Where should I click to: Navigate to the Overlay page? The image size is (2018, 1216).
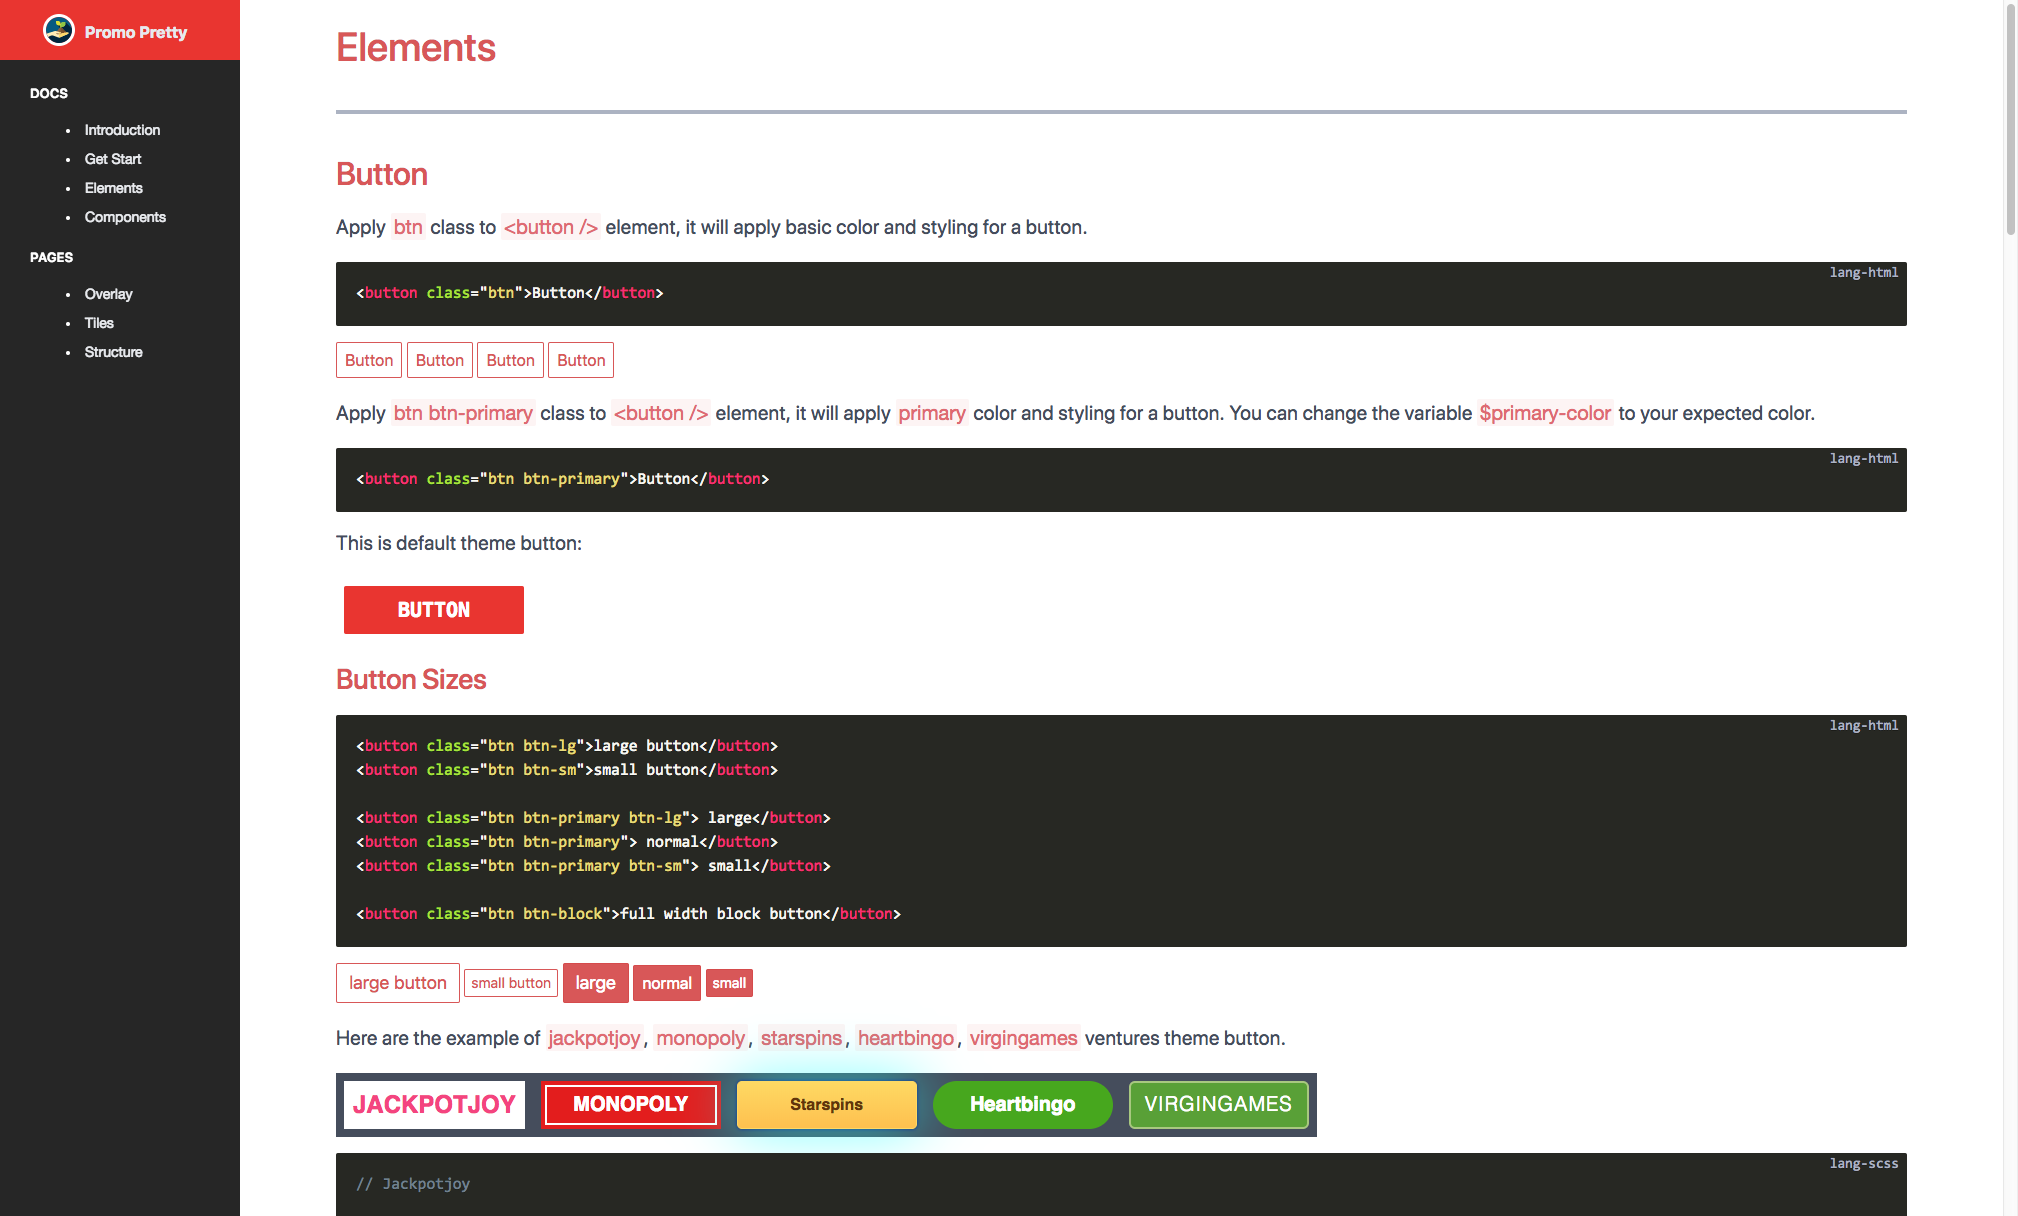coord(108,294)
